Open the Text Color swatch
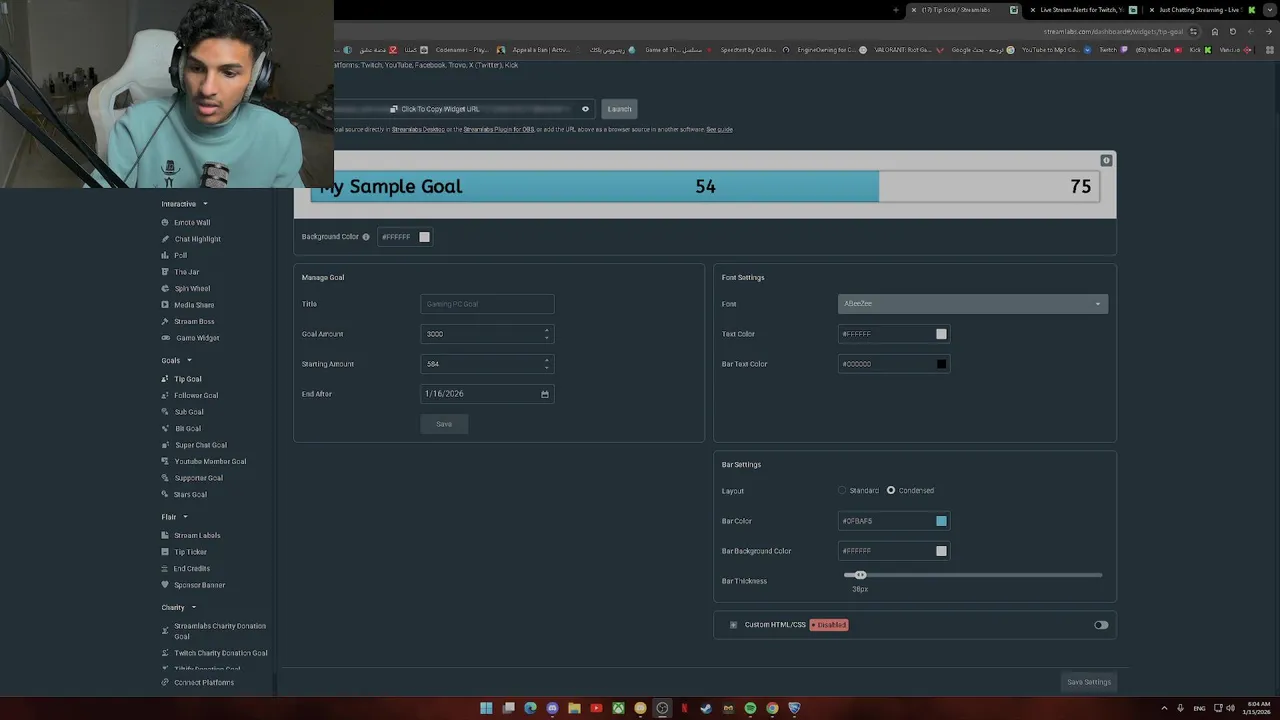Image resolution: width=1280 pixels, height=720 pixels. point(941,334)
